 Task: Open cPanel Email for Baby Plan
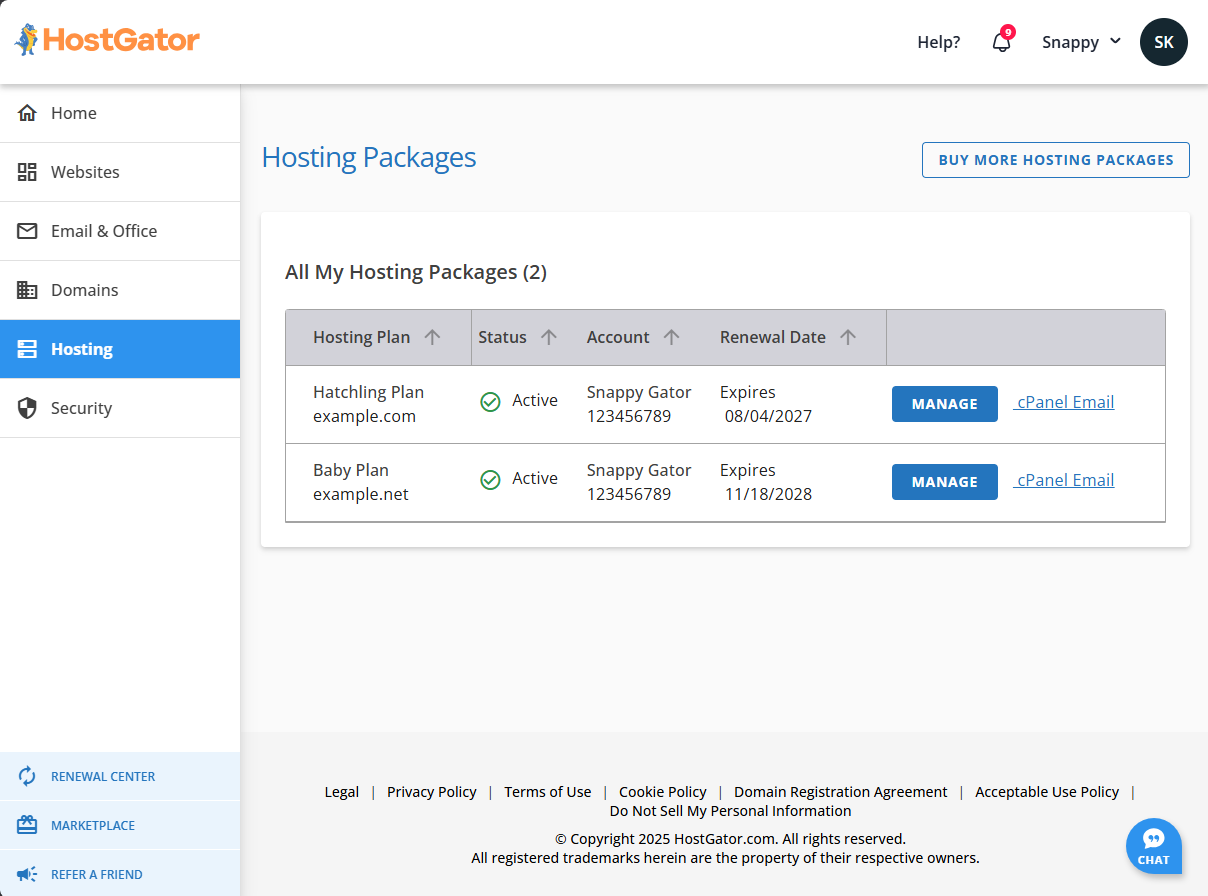pos(1063,479)
